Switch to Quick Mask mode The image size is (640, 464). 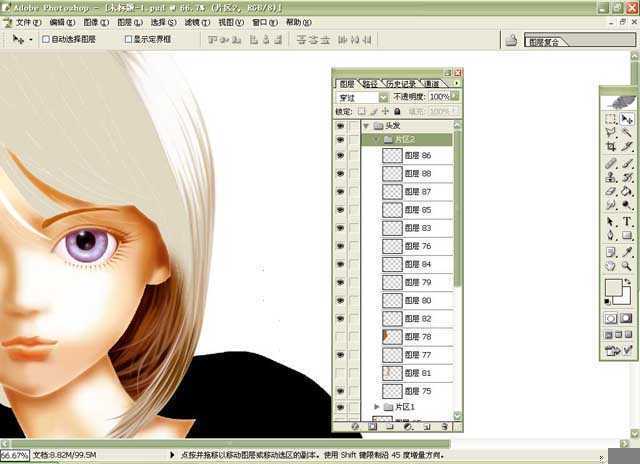[x=626, y=318]
